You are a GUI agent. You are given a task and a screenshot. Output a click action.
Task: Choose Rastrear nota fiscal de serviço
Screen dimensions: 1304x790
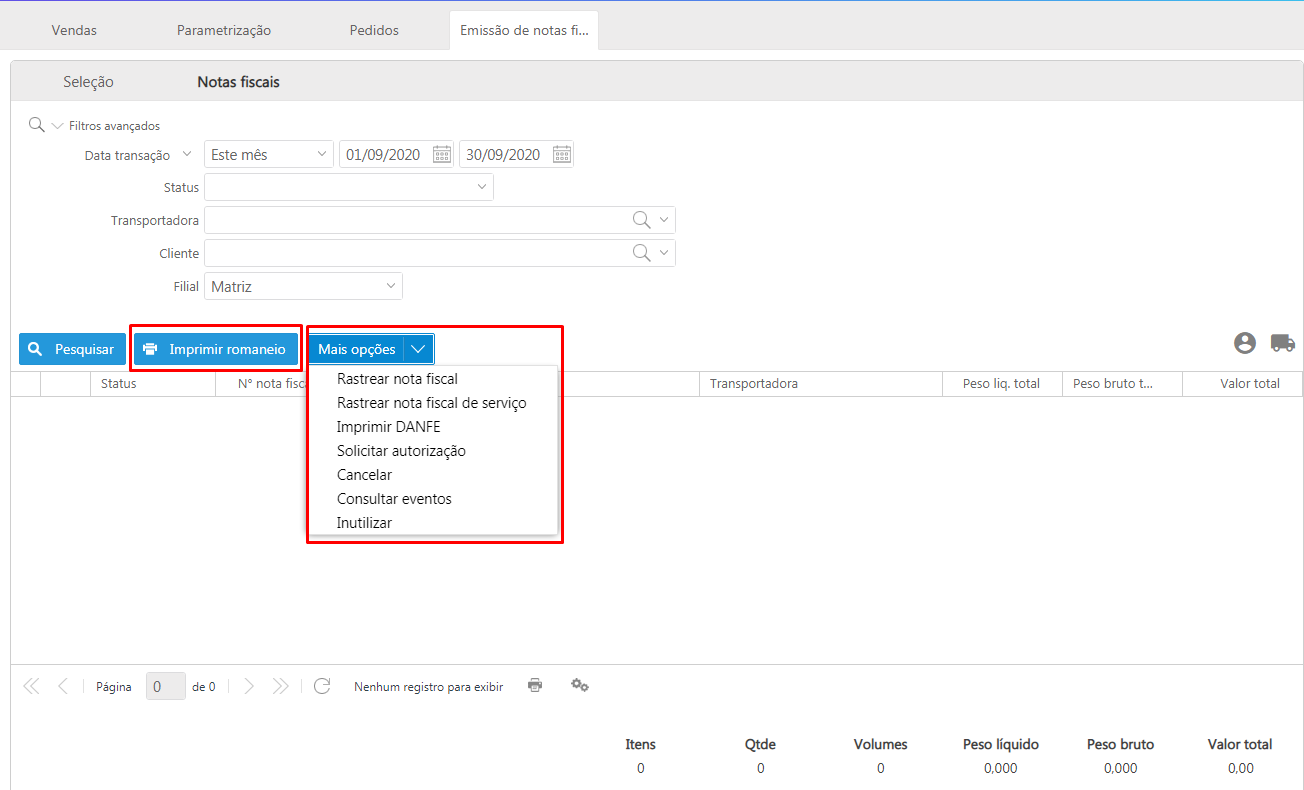click(433, 403)
